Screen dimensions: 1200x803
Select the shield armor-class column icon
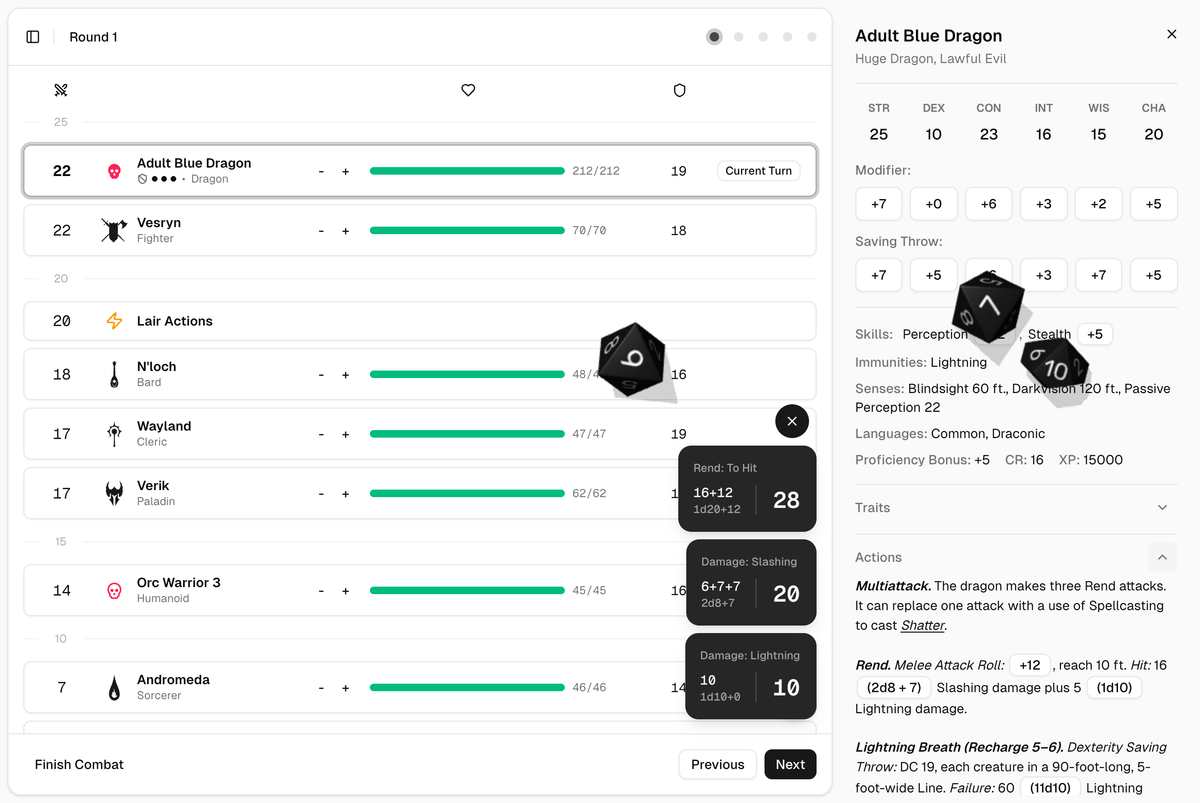679,90
